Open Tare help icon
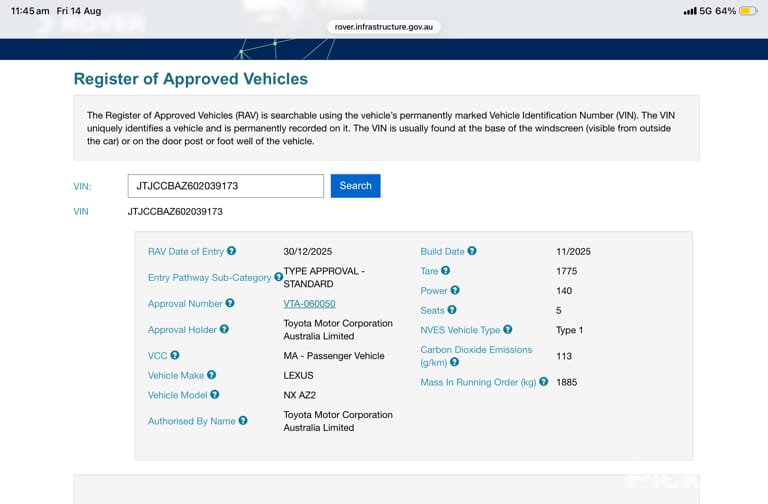The height and width of the screenshot is (504, 768). pos(445,270)
